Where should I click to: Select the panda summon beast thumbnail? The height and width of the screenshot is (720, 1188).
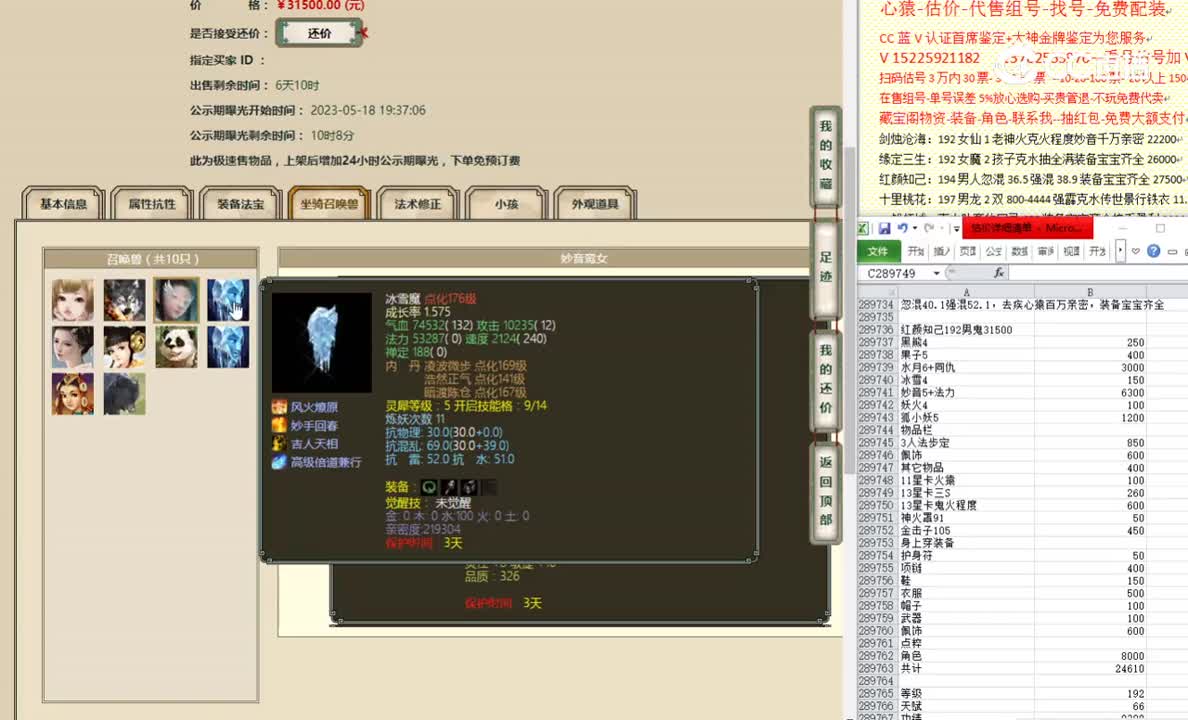(x=176, y=348)
